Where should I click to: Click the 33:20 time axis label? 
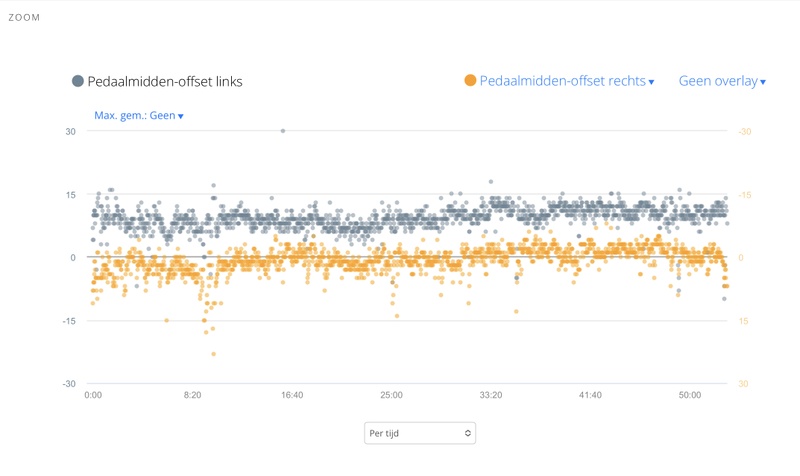click(491, 396)
